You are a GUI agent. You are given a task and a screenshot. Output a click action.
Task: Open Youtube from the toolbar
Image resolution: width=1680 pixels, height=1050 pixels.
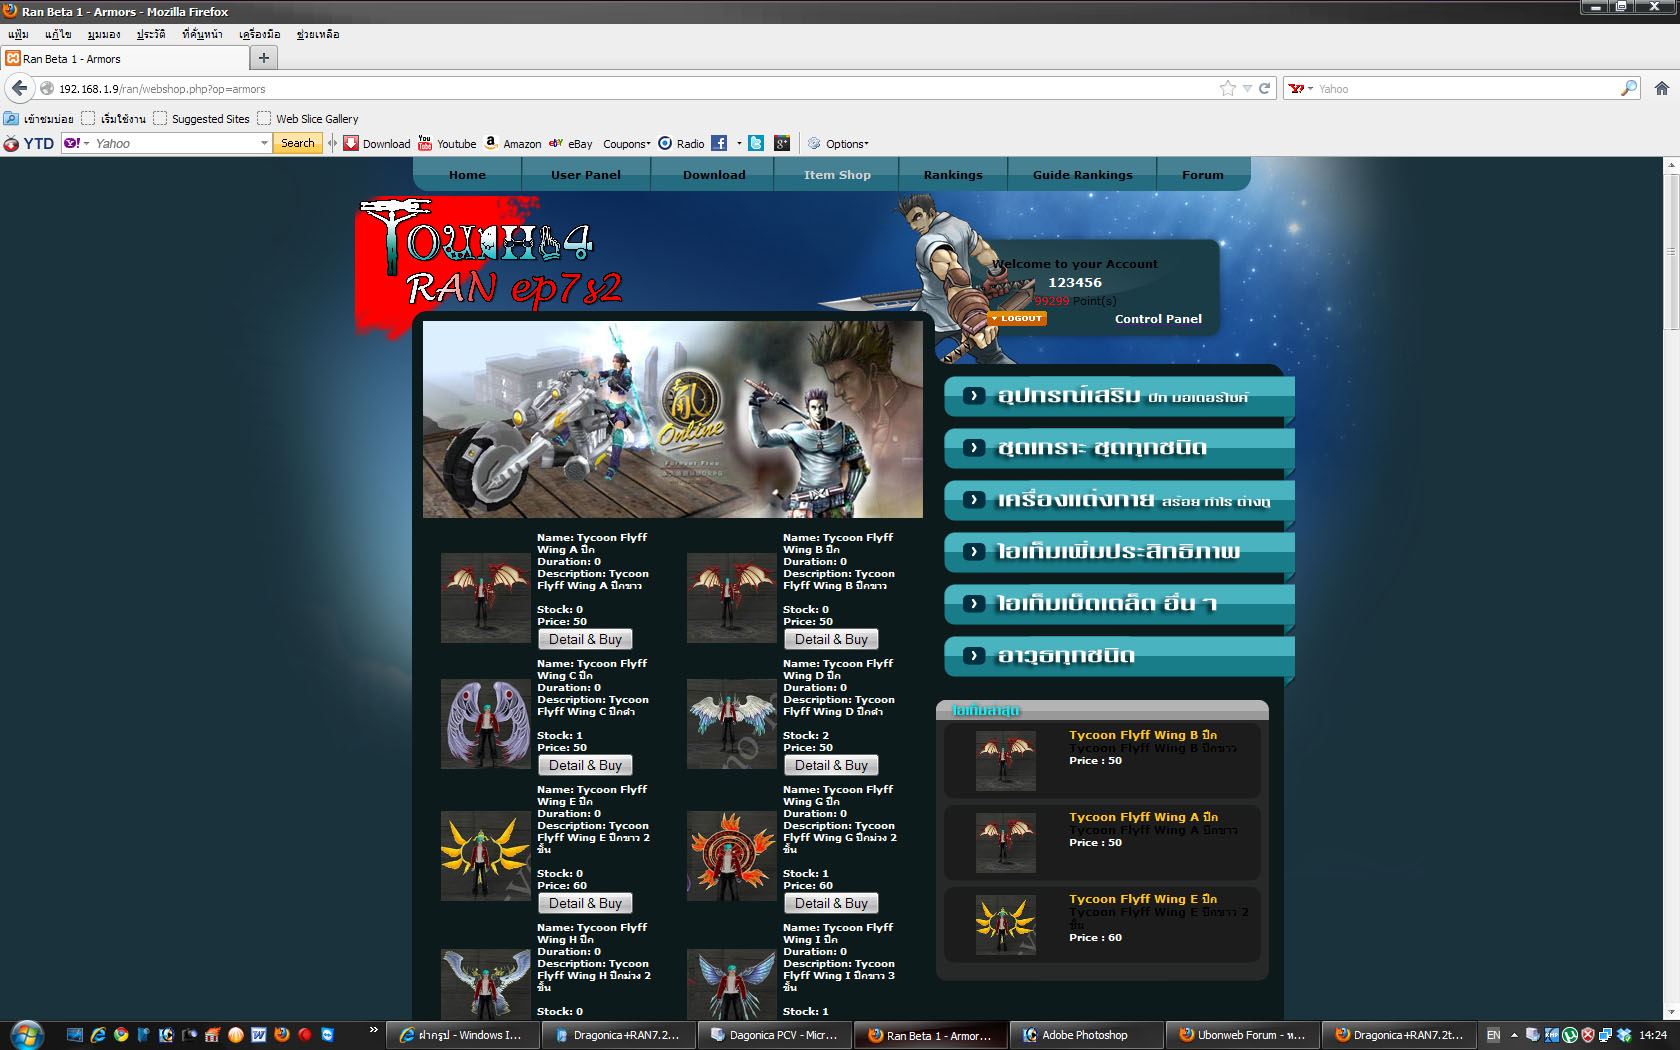447,144
